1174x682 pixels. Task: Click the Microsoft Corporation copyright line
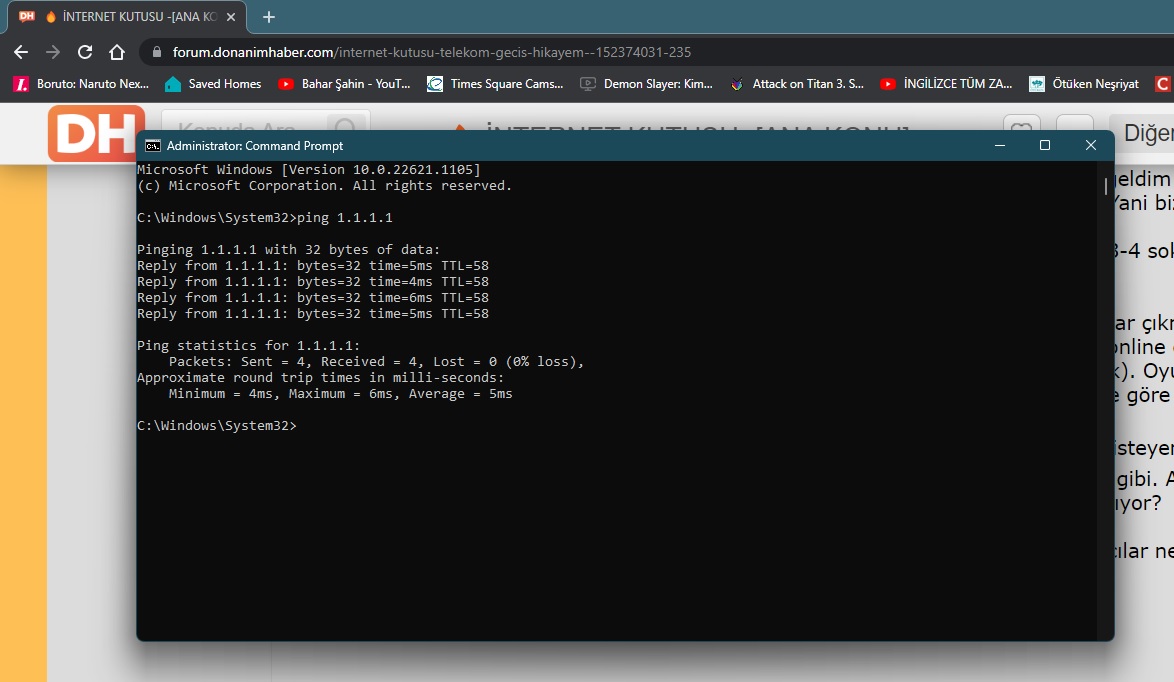pyautogui.click(x=325, y=186)
